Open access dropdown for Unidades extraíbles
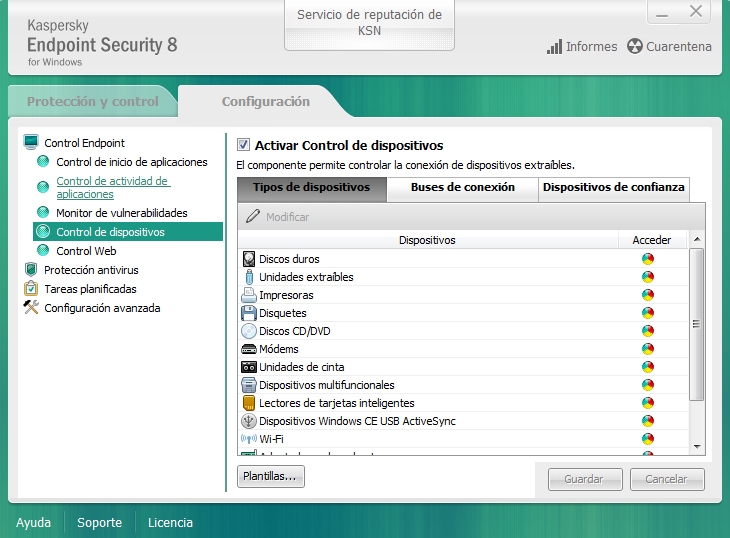The image size is (730, 538). [x=648, y=277]
